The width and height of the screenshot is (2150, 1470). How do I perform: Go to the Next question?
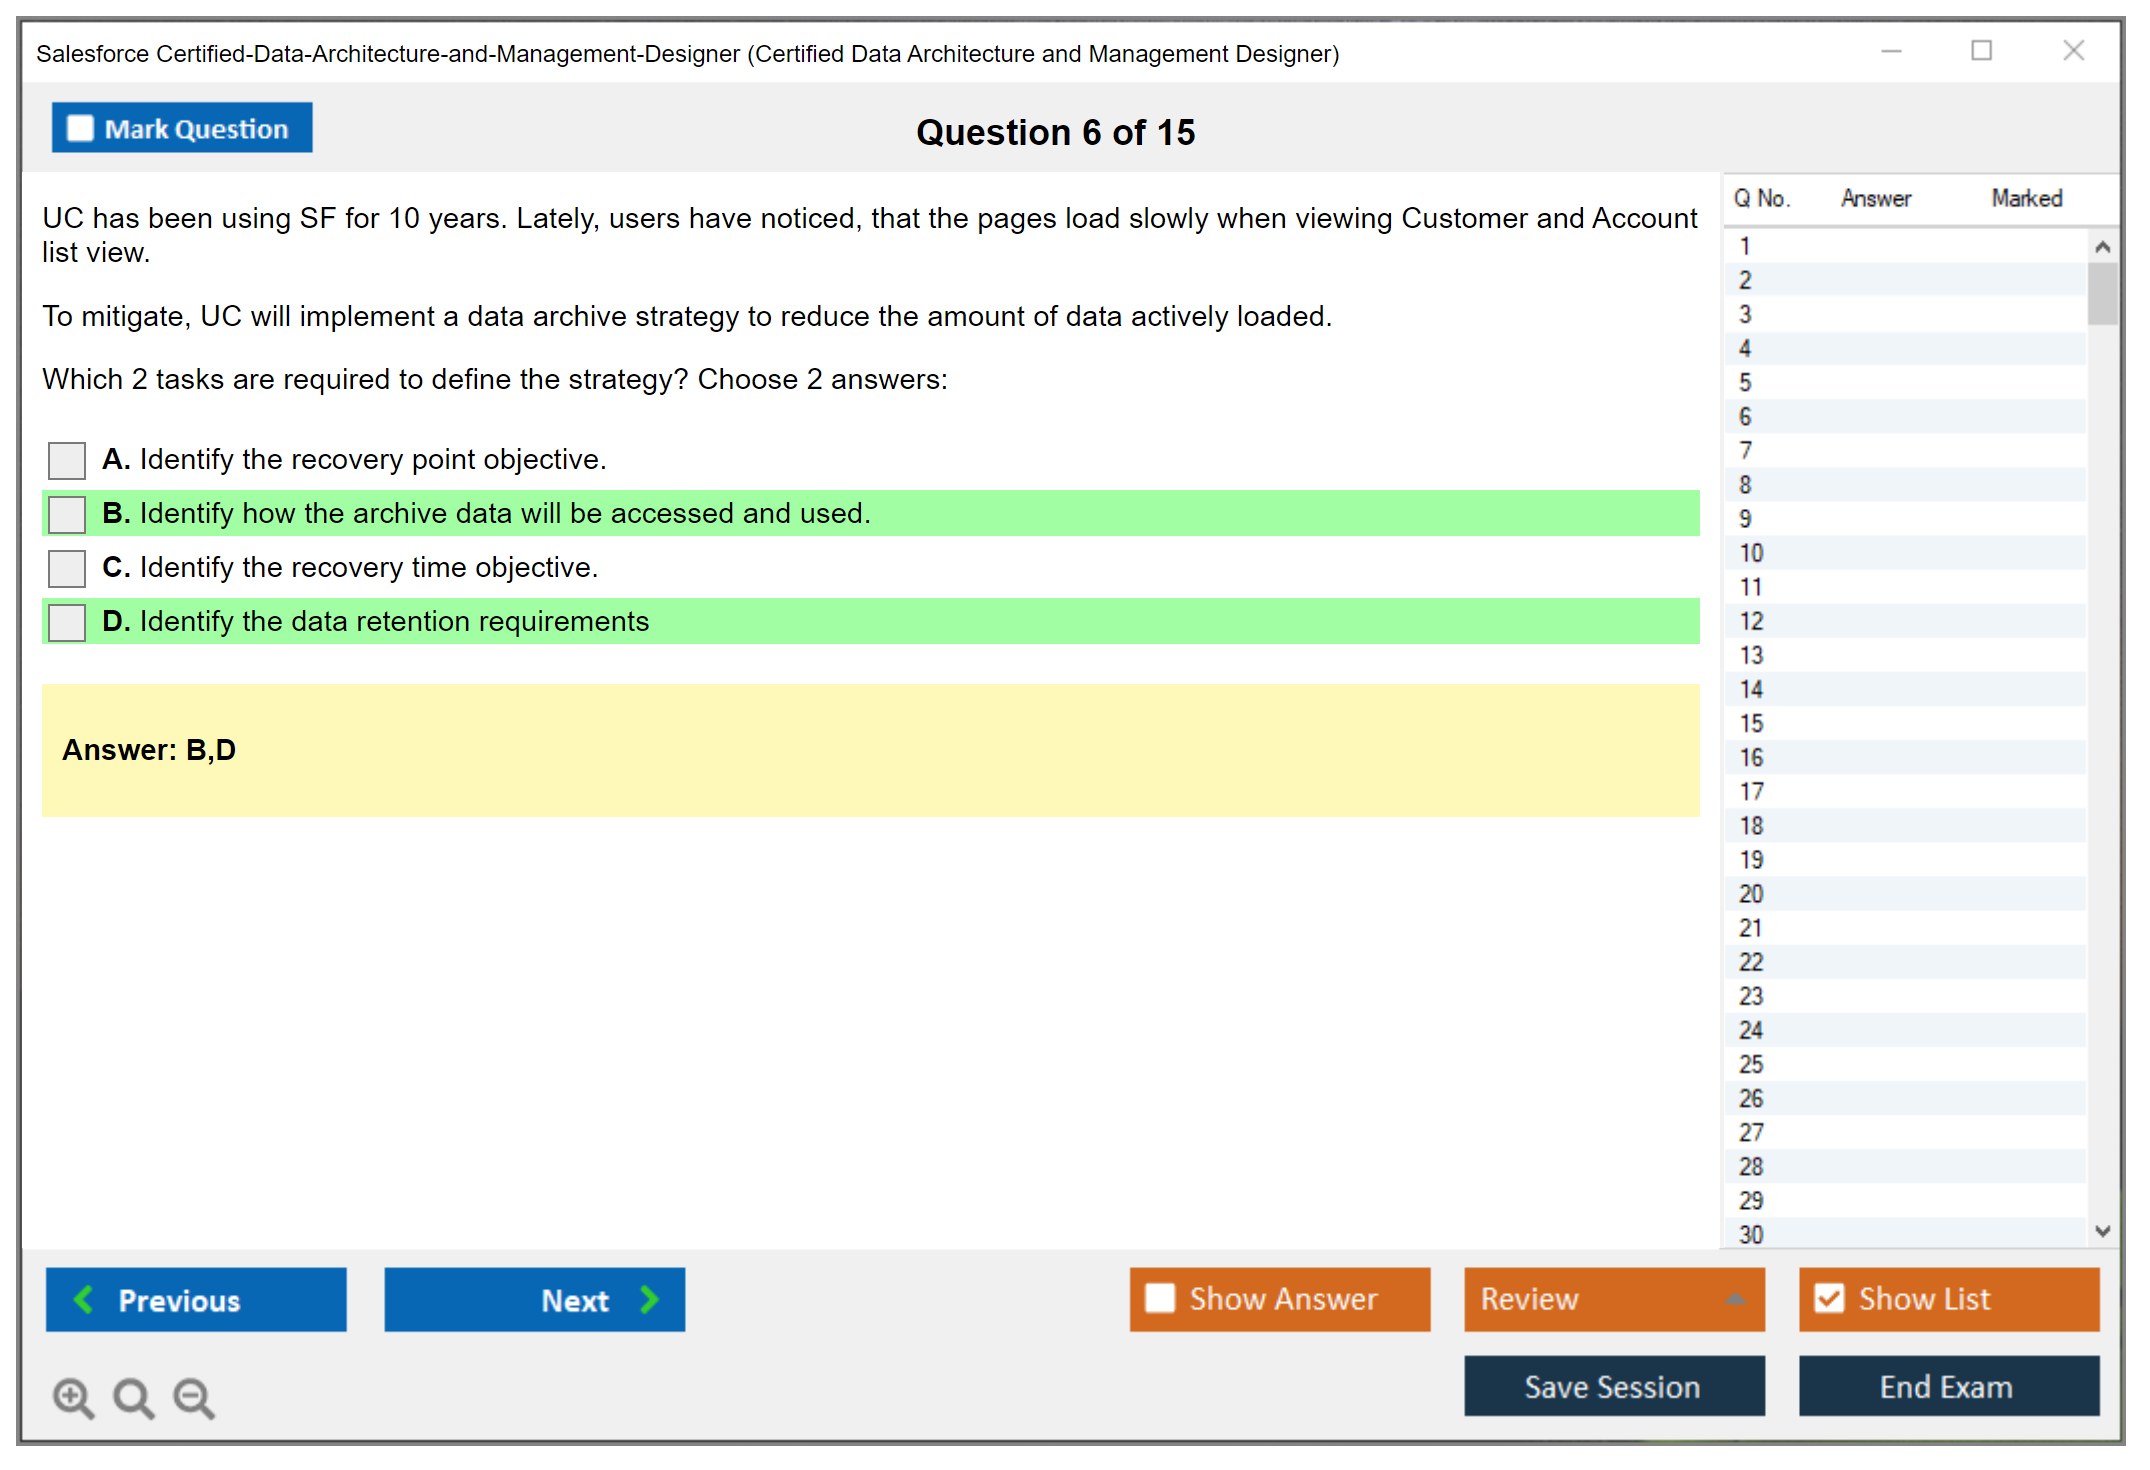[534, 1299]
